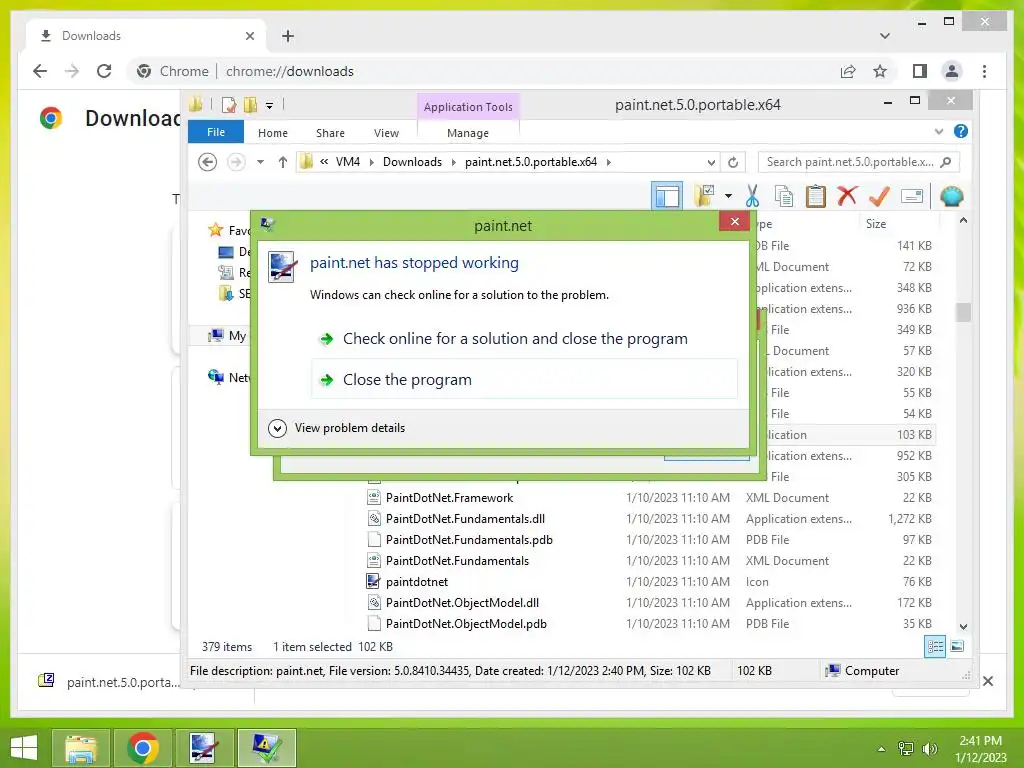Open Chrome three-dot menu
Viewport: 1024px width, 768px height.
click(984, 71)
